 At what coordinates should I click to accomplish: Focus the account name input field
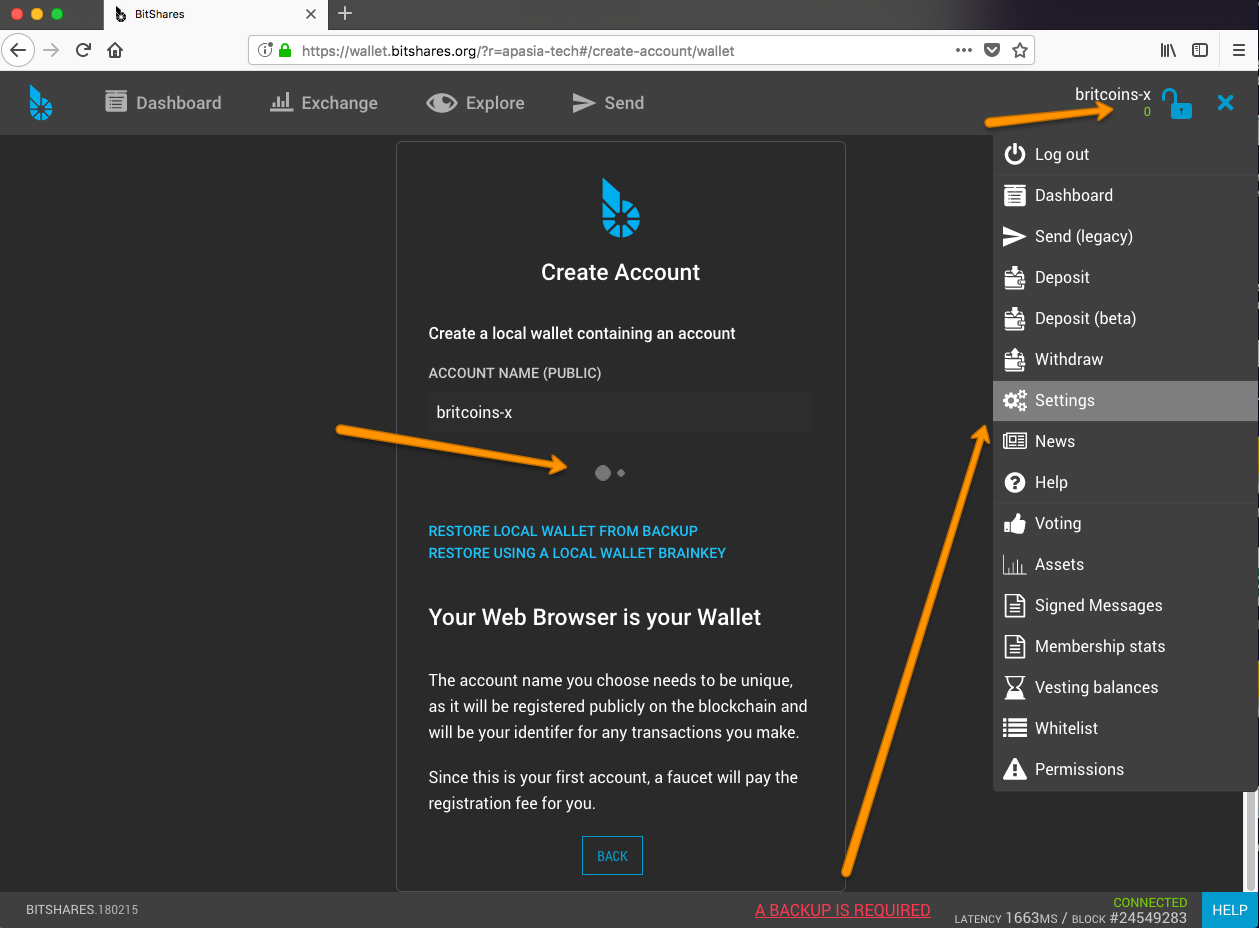[x=620, y=412]
